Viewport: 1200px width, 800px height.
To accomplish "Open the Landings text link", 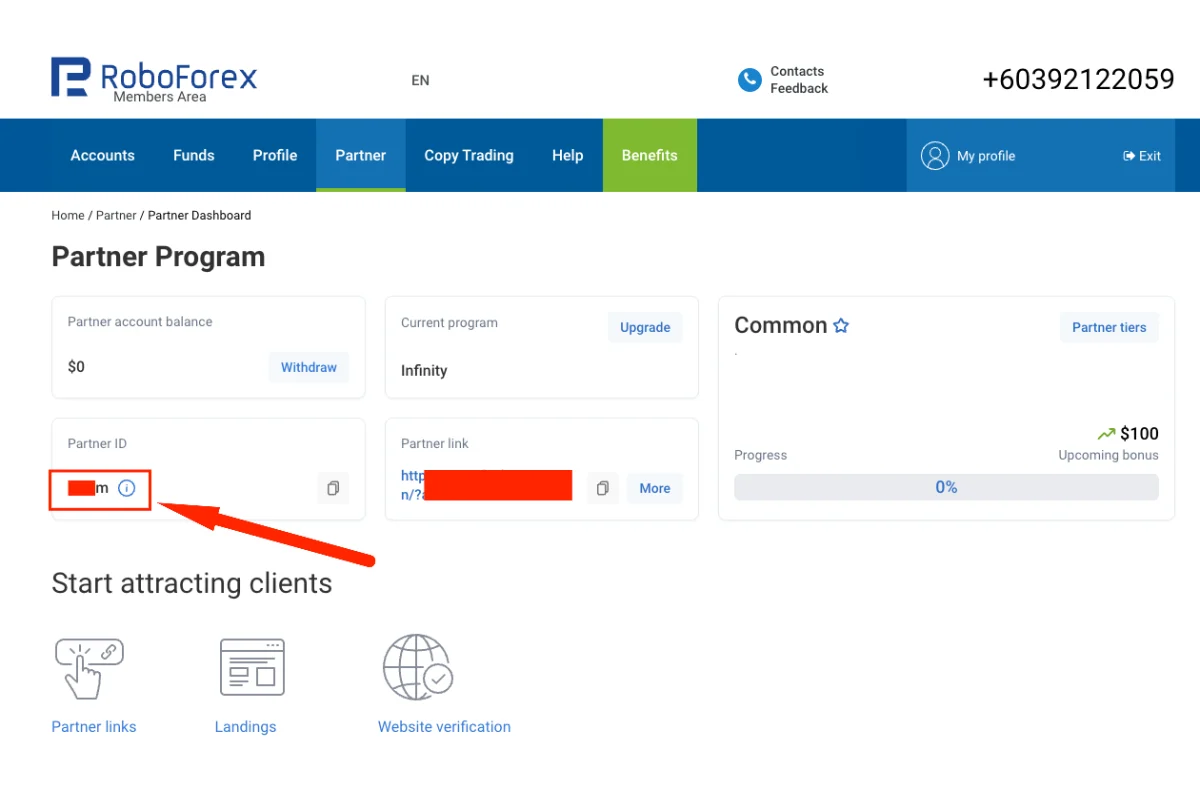I will click(x=245, y=727).
